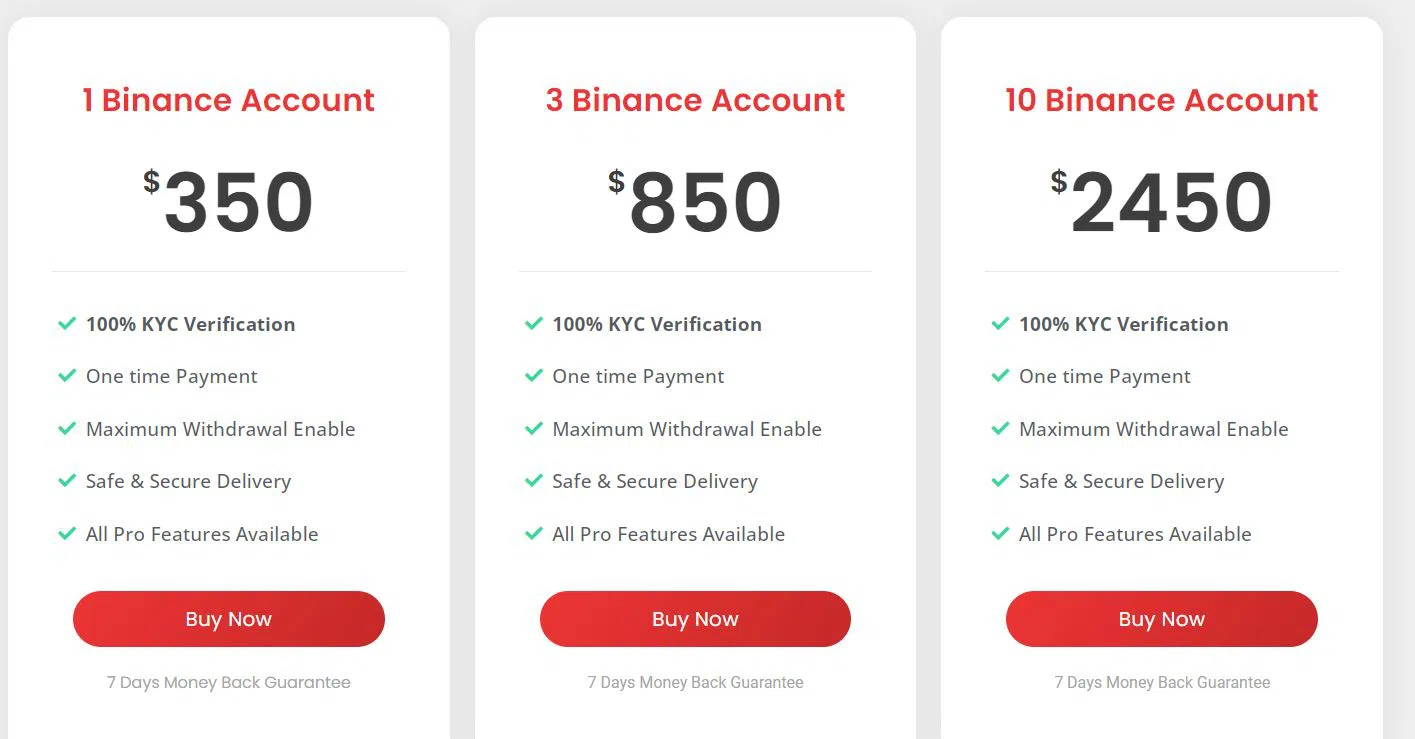Click the $2450 price text
1415x739 pixels.
[x=1162, y=201]
